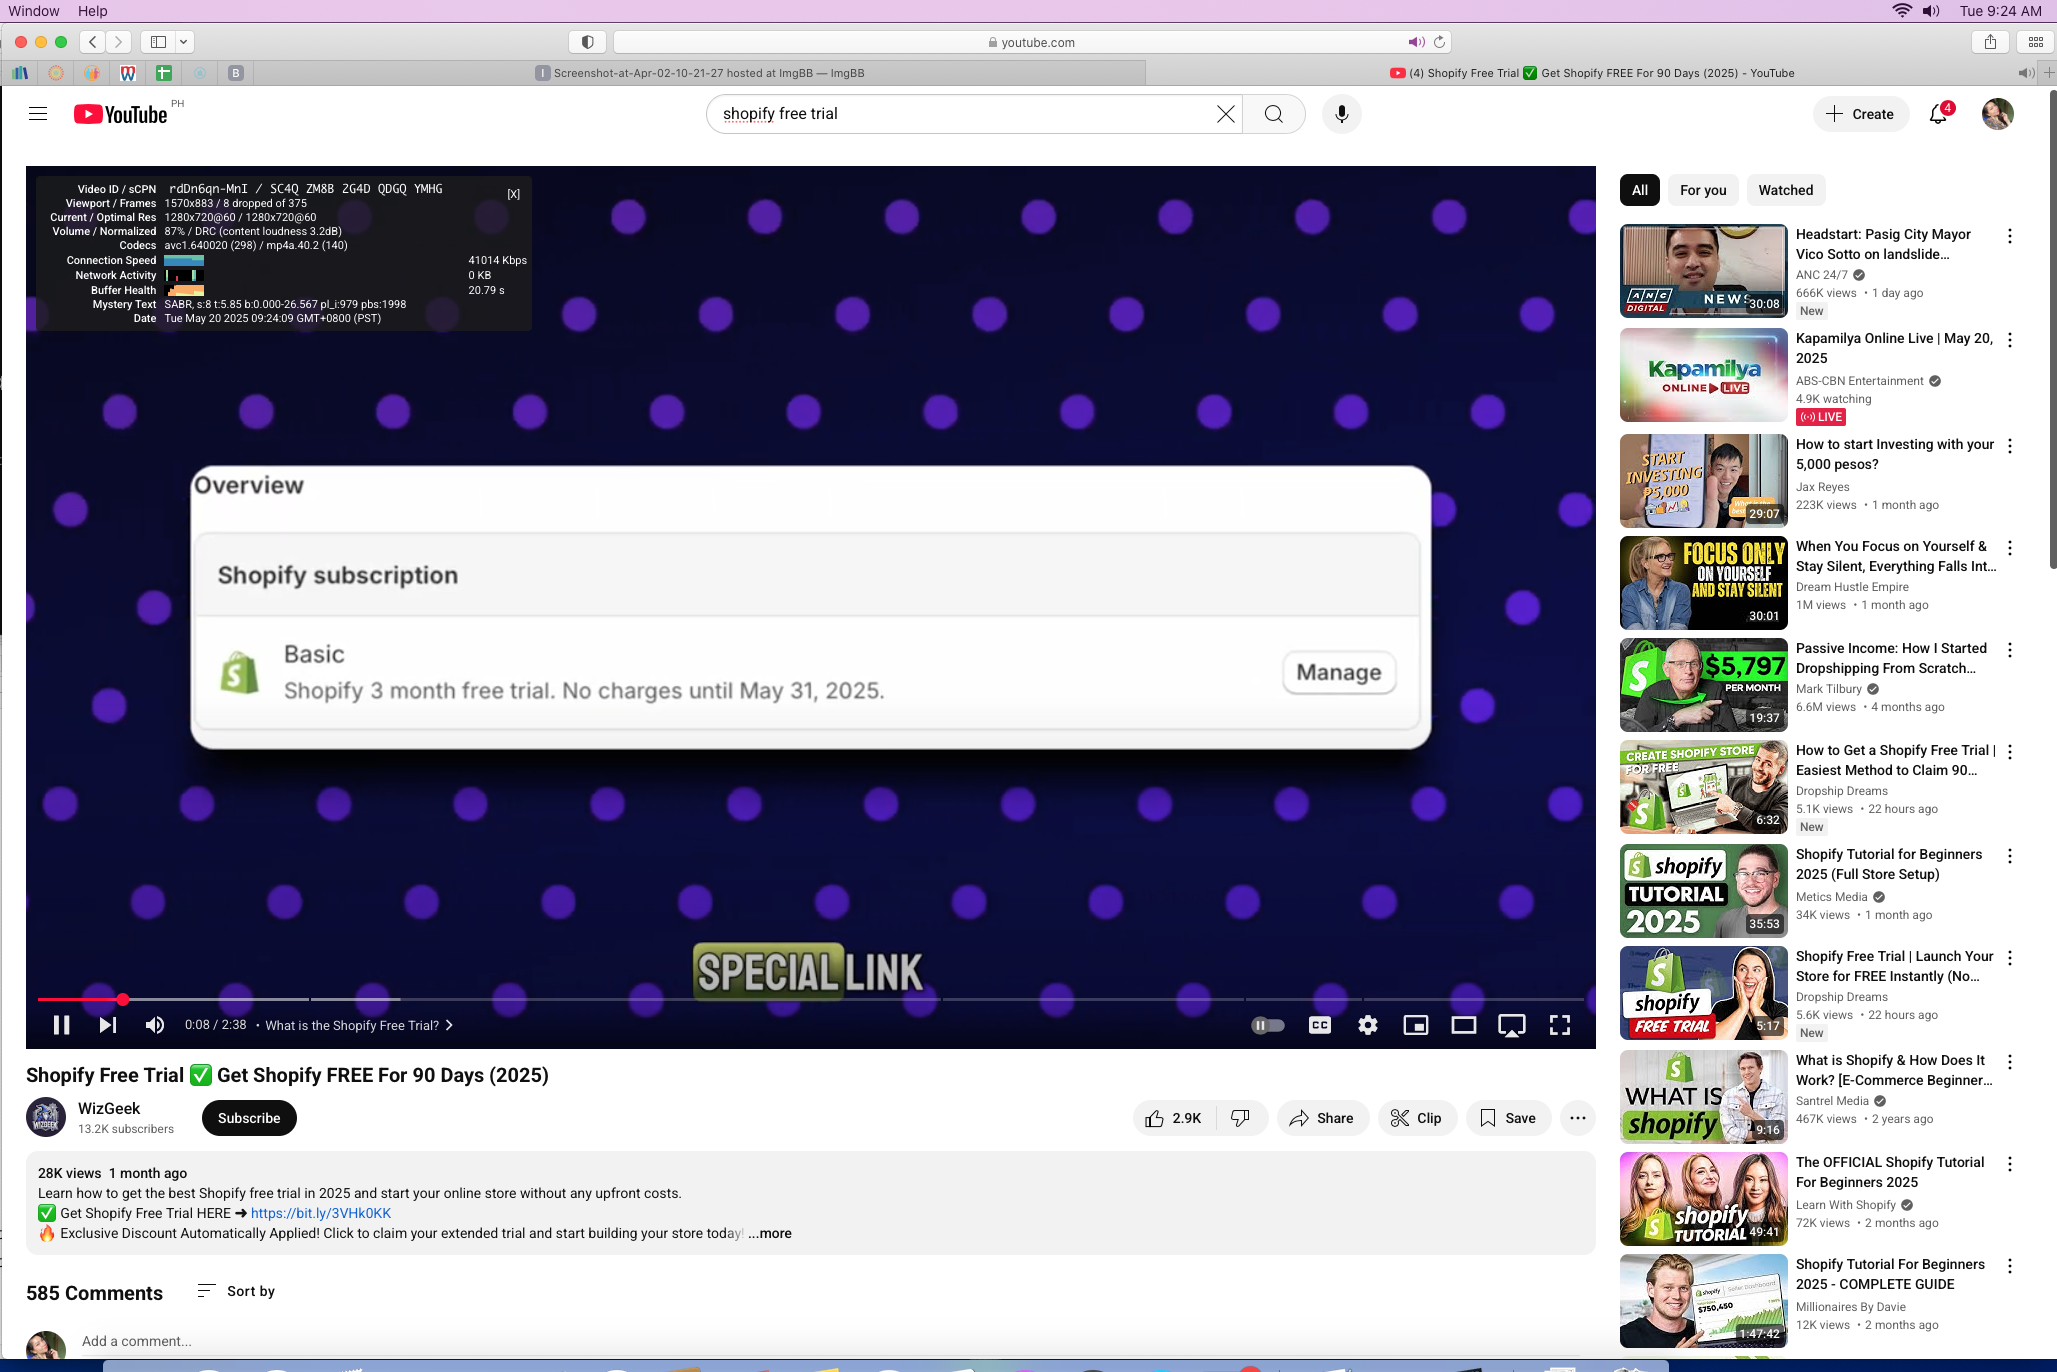The height and width of the screenshot is (1372, 2057).
Task: Subscribe to WizGeek
Action: (x=249, y=1118)
